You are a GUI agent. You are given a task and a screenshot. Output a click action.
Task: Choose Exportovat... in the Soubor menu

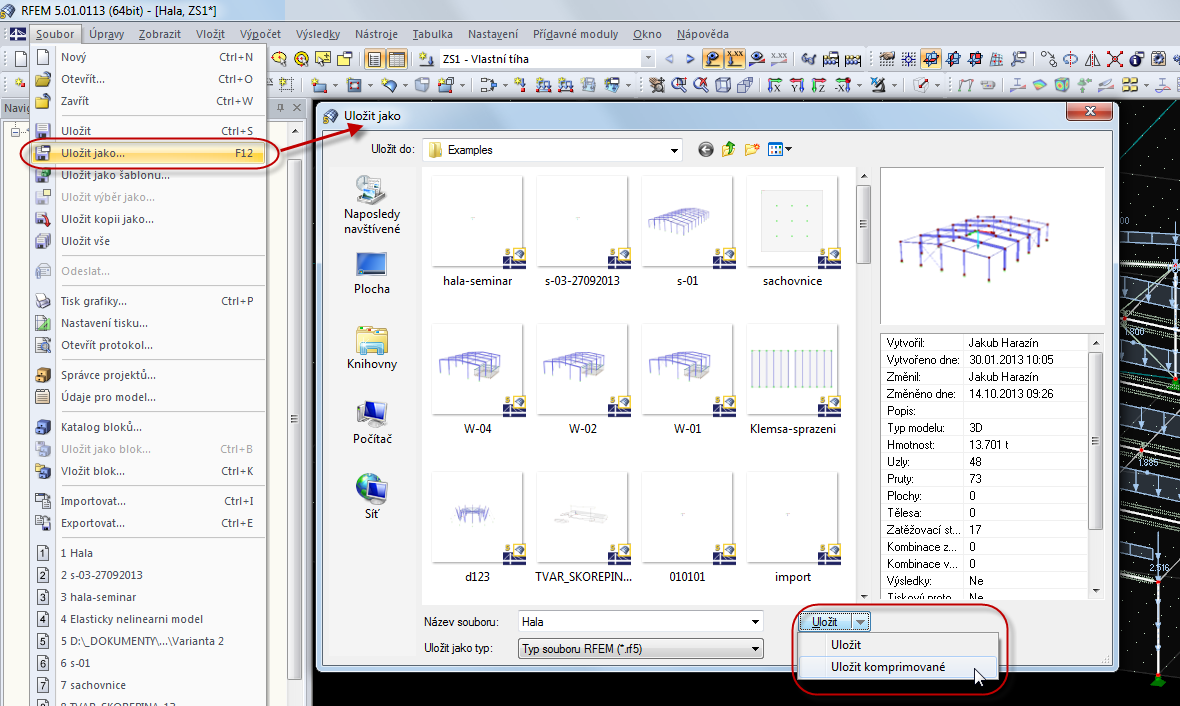[x=148, y=523]
